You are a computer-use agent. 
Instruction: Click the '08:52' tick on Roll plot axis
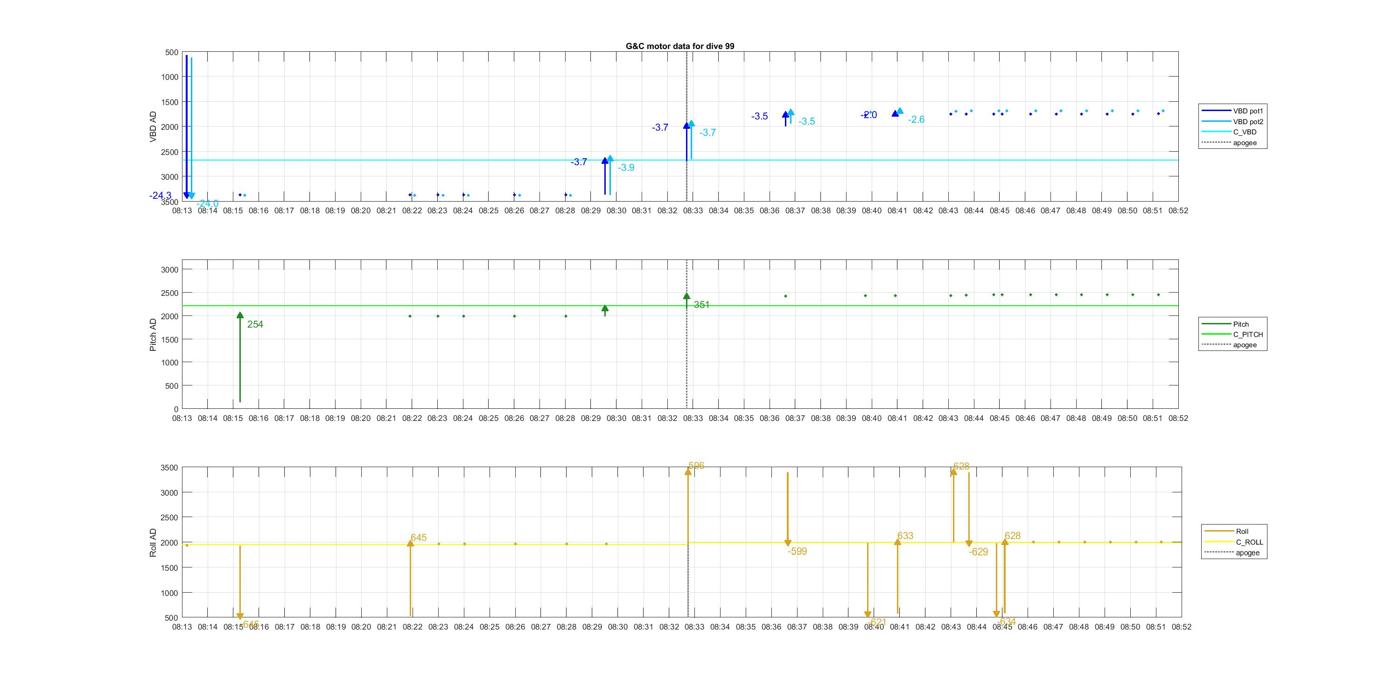tap(1181, 627)
